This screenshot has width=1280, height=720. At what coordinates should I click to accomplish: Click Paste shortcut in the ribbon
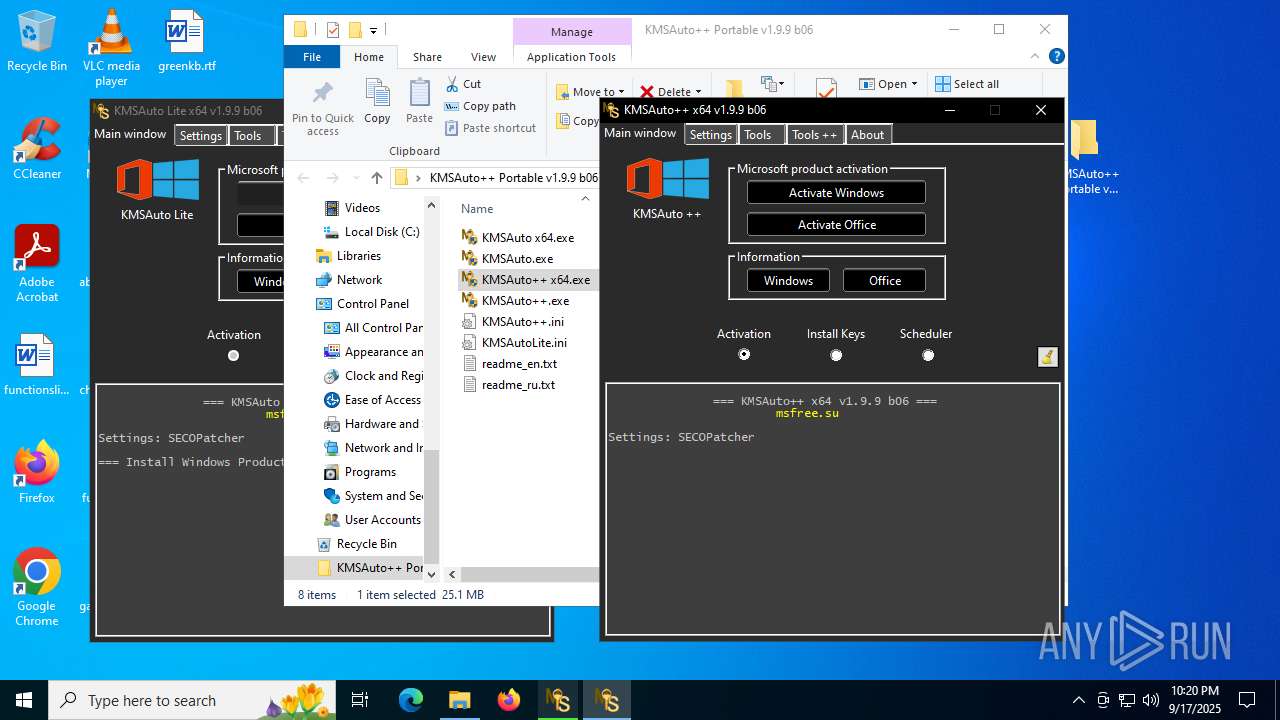pos(490,128)
